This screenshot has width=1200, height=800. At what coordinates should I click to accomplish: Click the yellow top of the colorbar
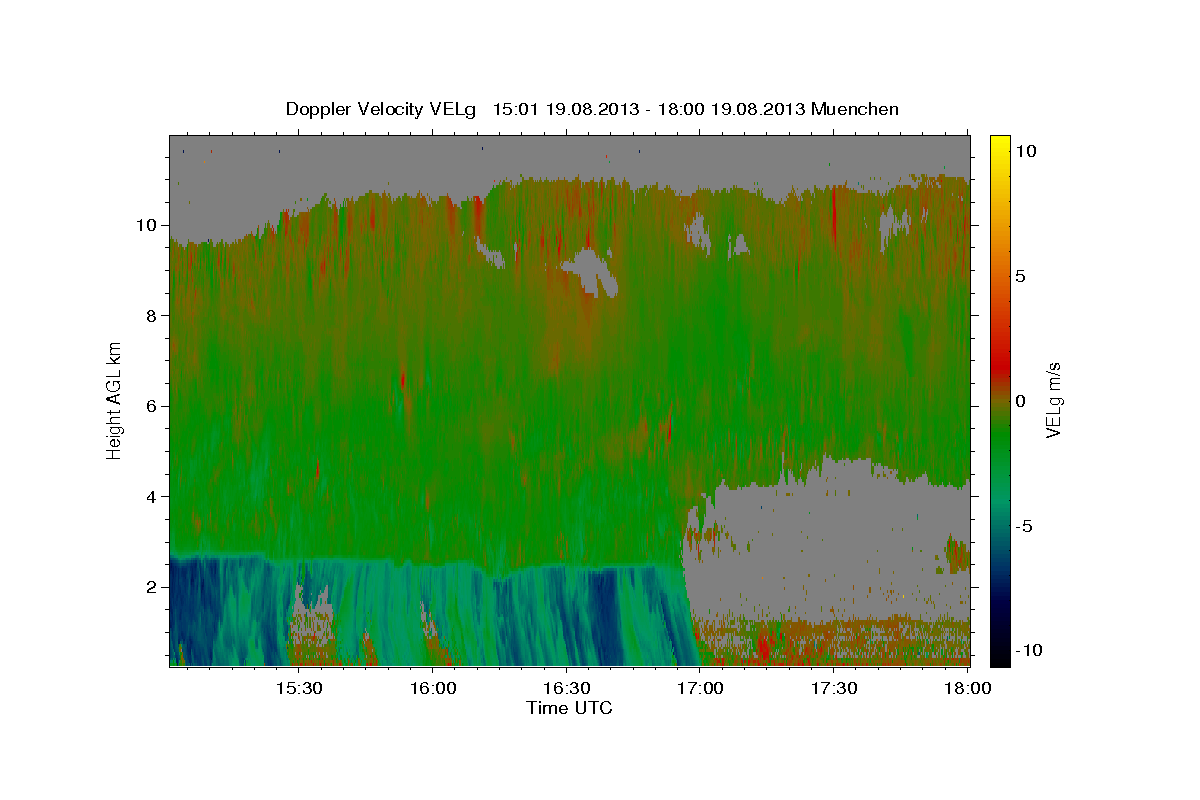[999, 145]
